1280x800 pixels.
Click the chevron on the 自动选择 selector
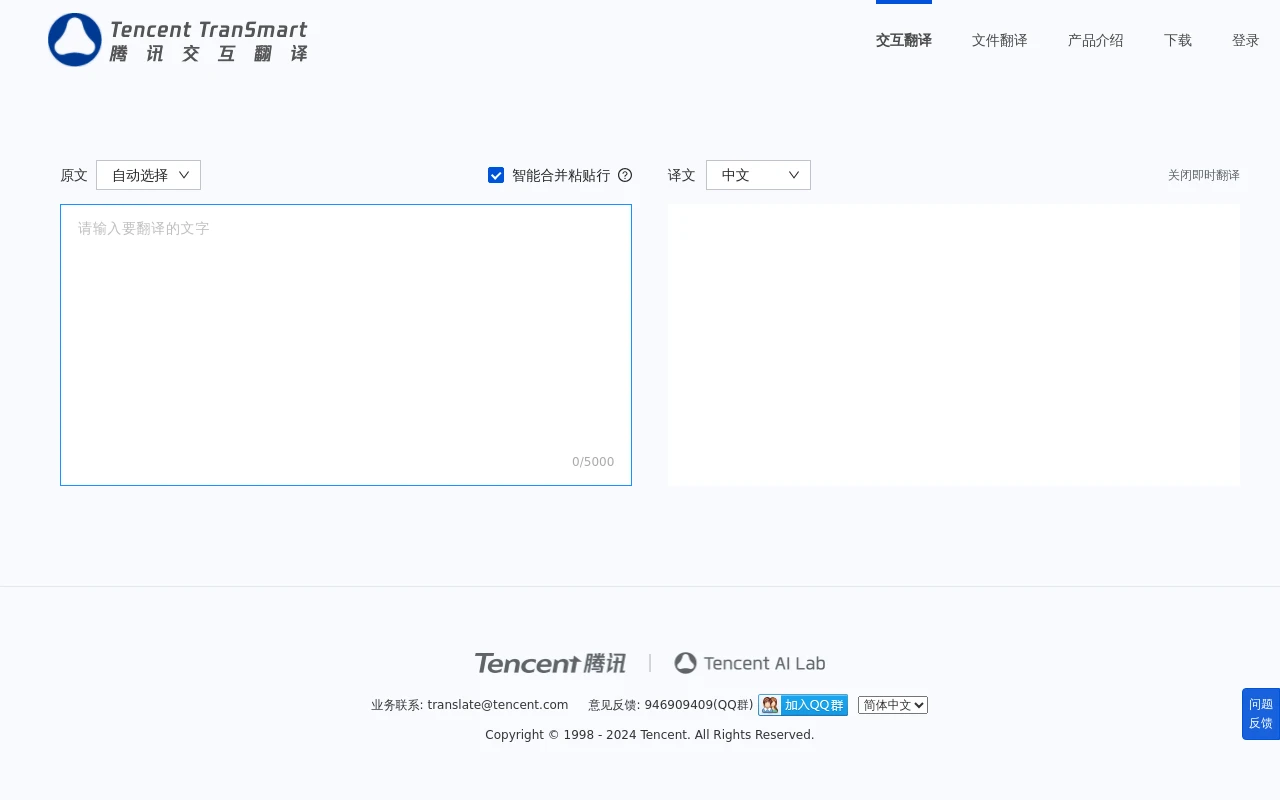click(183, 174)
